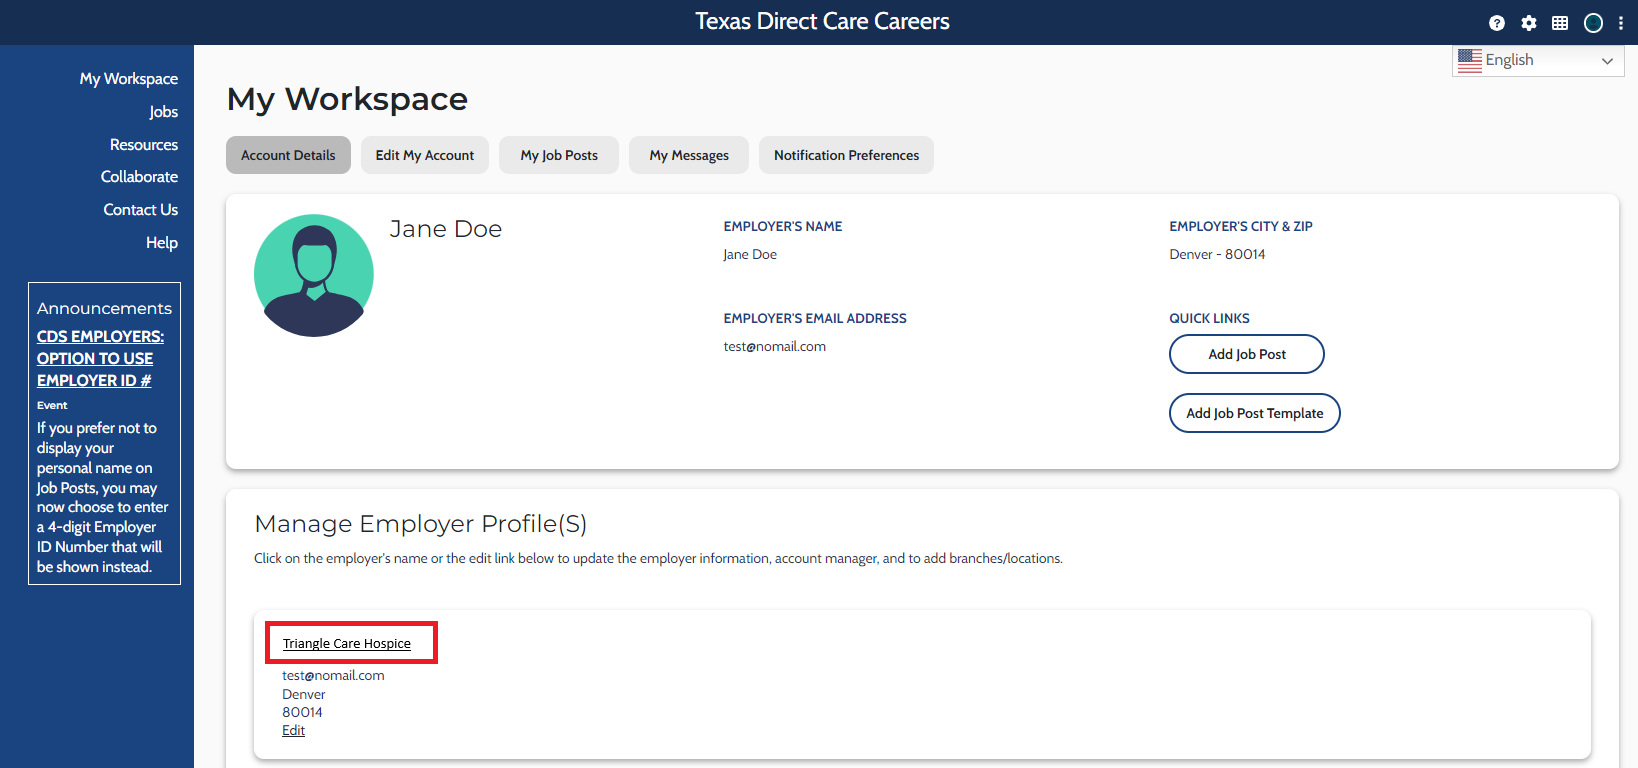Switch to the Account Details tab
1638x768 pixels.
[x=288, y=155]
